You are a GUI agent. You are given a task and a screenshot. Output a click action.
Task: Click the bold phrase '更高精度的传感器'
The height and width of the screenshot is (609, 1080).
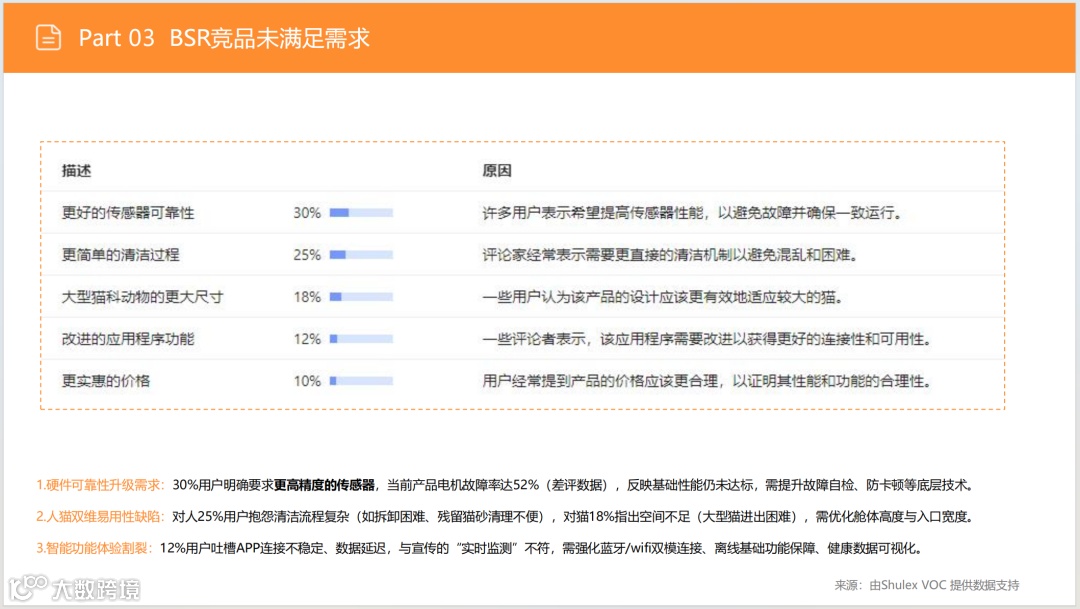pos(324,485)
